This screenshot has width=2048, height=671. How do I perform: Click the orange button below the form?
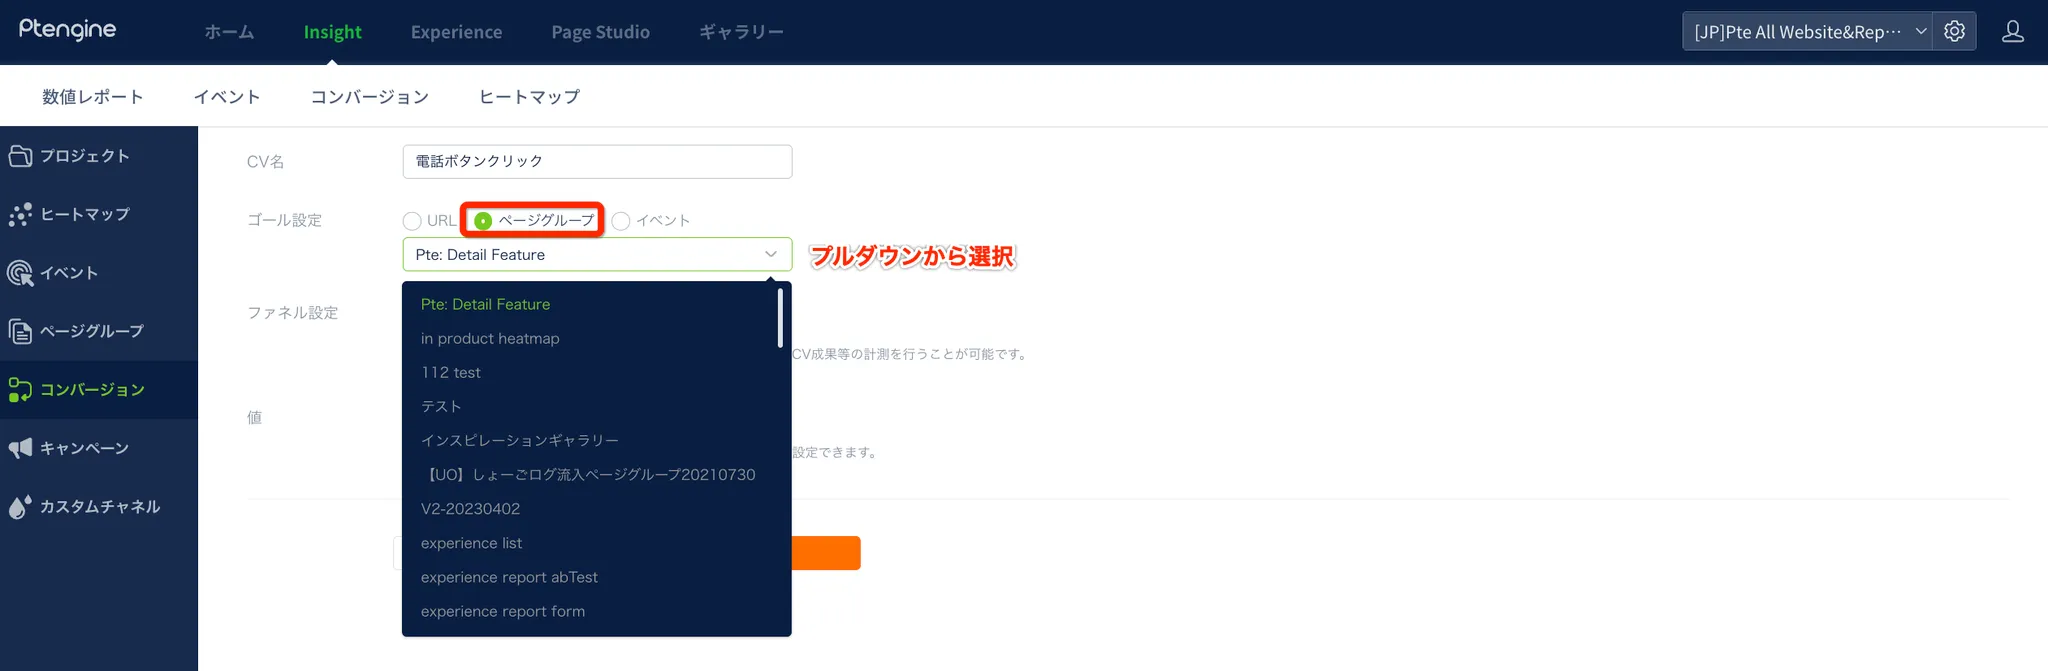pos(826,553)
